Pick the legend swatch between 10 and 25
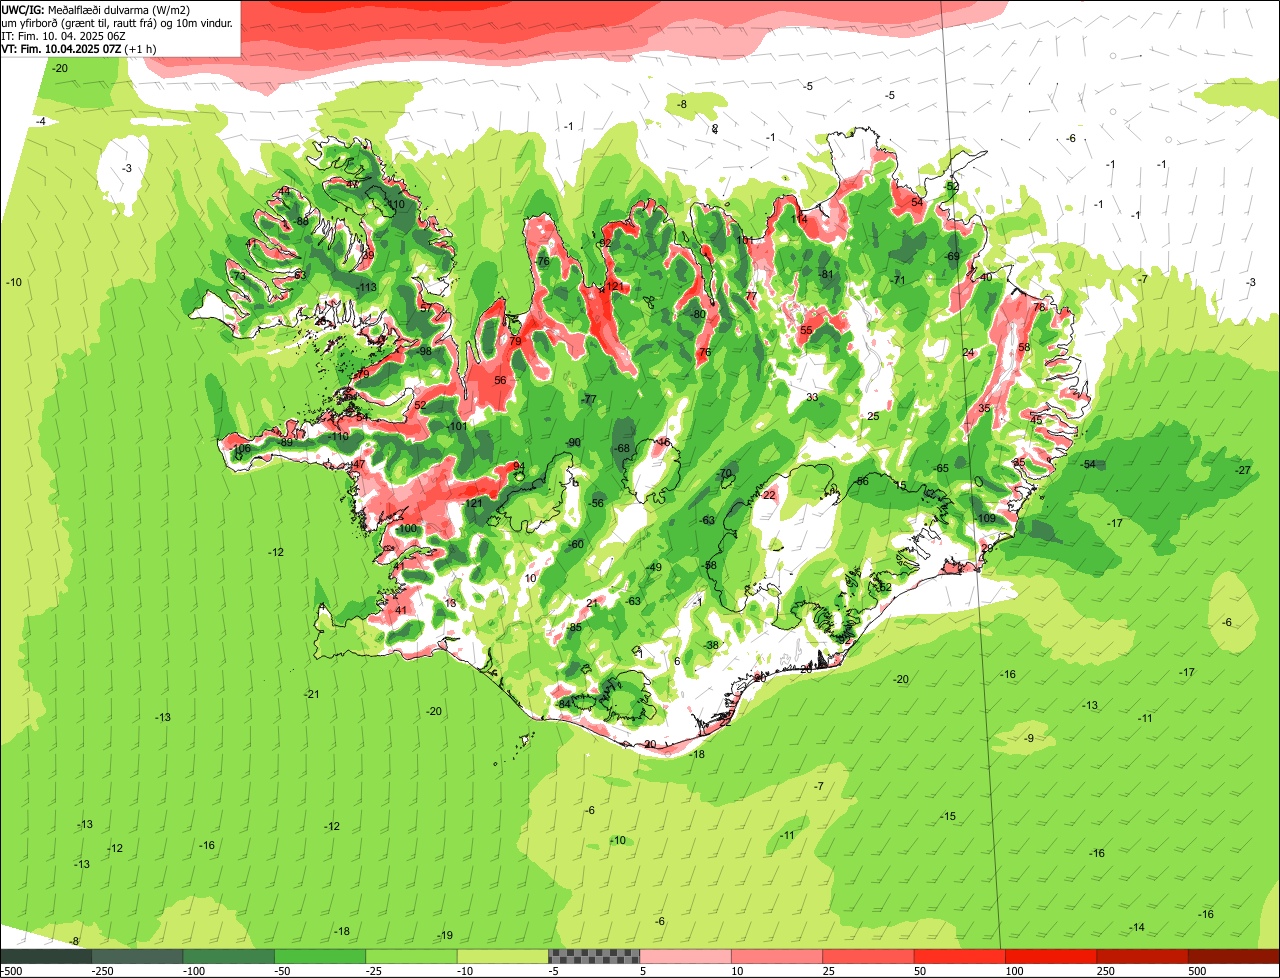Screen dimensions: 1280x978 pyautogui.click(x=776, y=956)
